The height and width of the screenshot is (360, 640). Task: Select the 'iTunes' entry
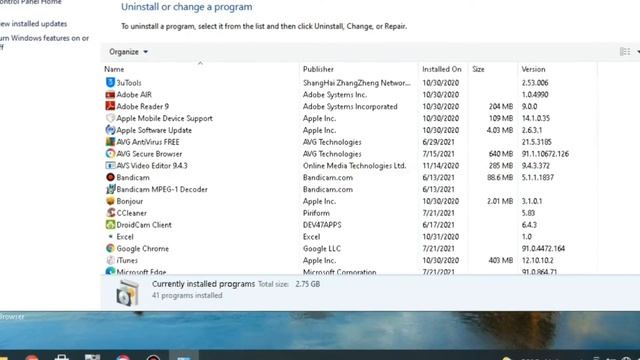127,260
